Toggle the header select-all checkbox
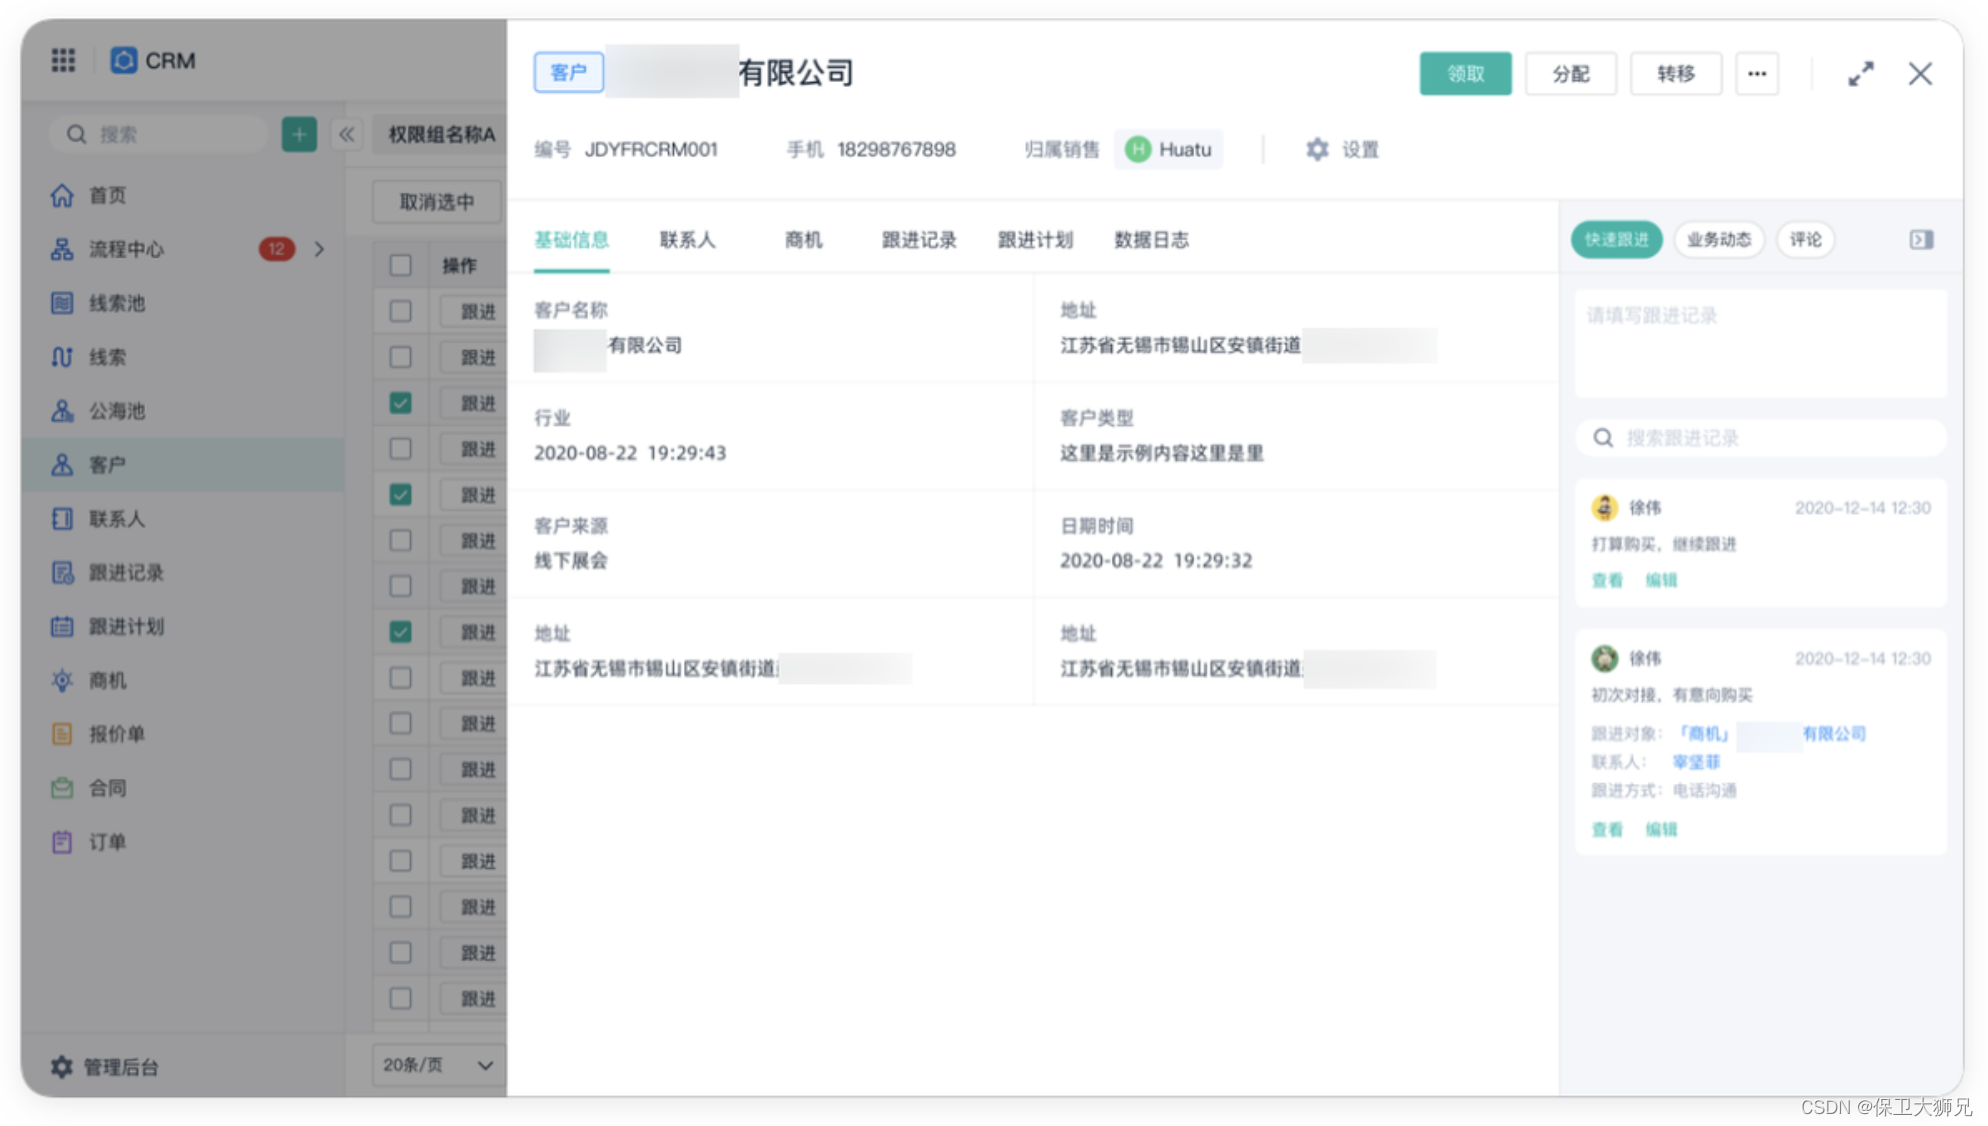The height and width of the screenshot is (1126, 1988). [401, 266]
